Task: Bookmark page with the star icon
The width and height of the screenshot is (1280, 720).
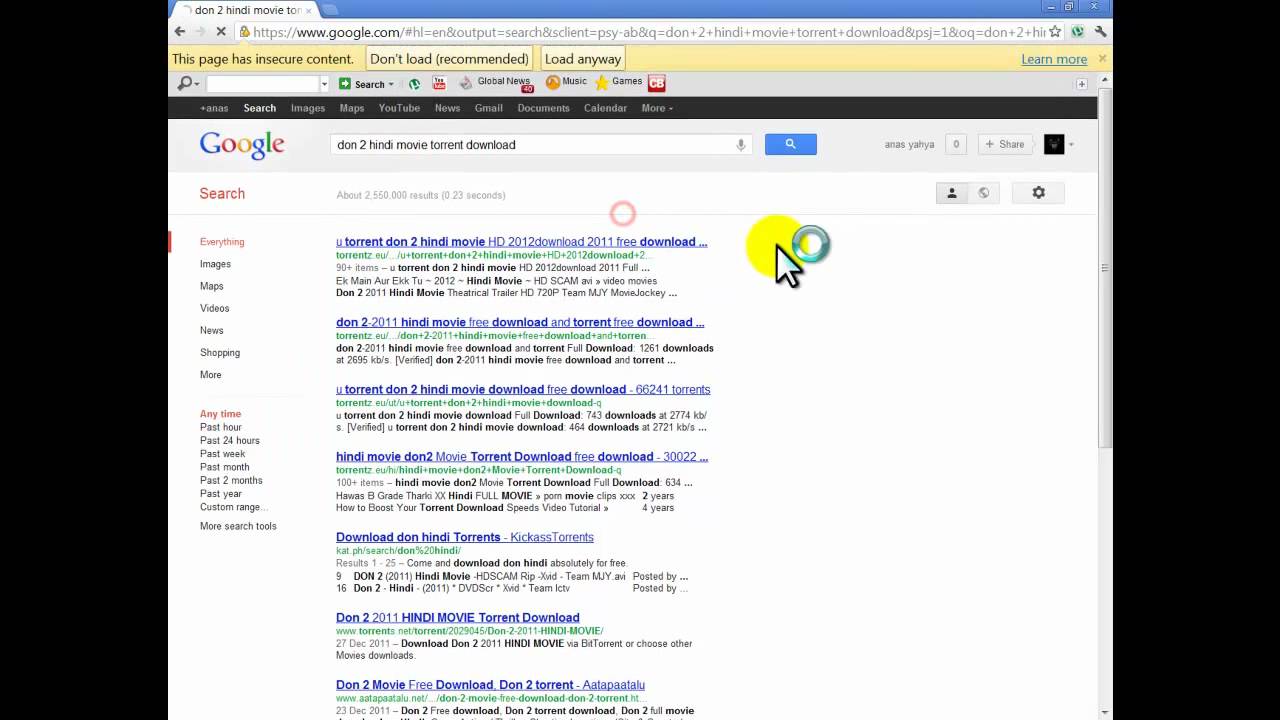Action: pyautogui.click(x=1054, y=32)
